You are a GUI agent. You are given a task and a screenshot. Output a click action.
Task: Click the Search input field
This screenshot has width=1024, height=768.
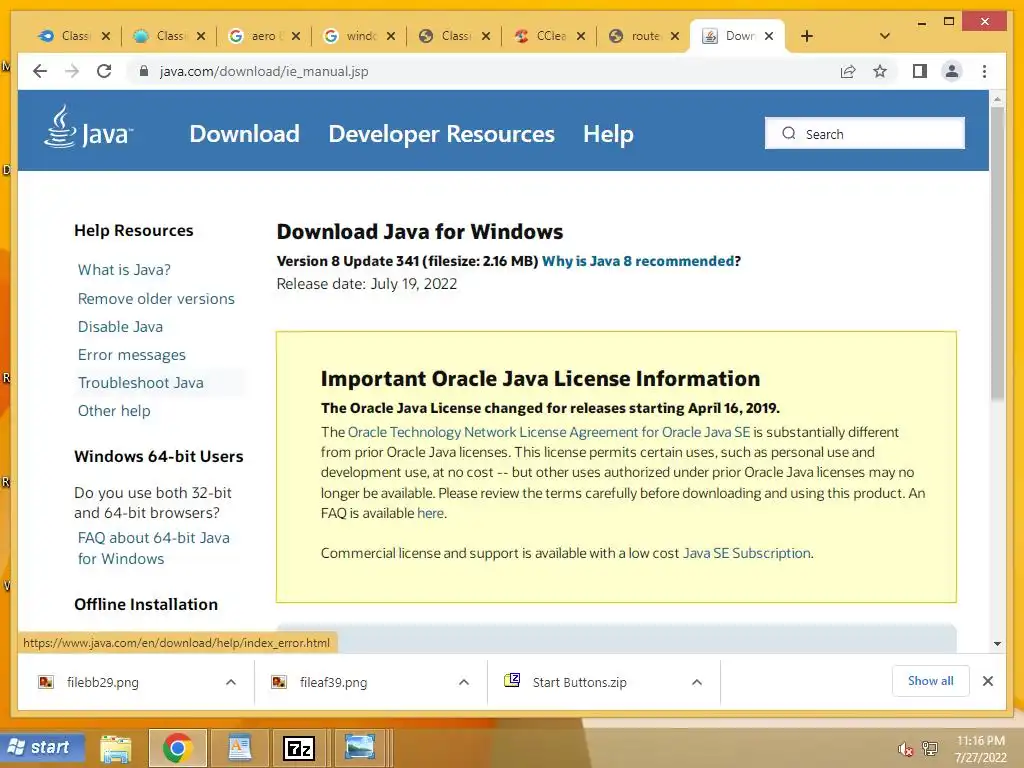pos(865,133)
